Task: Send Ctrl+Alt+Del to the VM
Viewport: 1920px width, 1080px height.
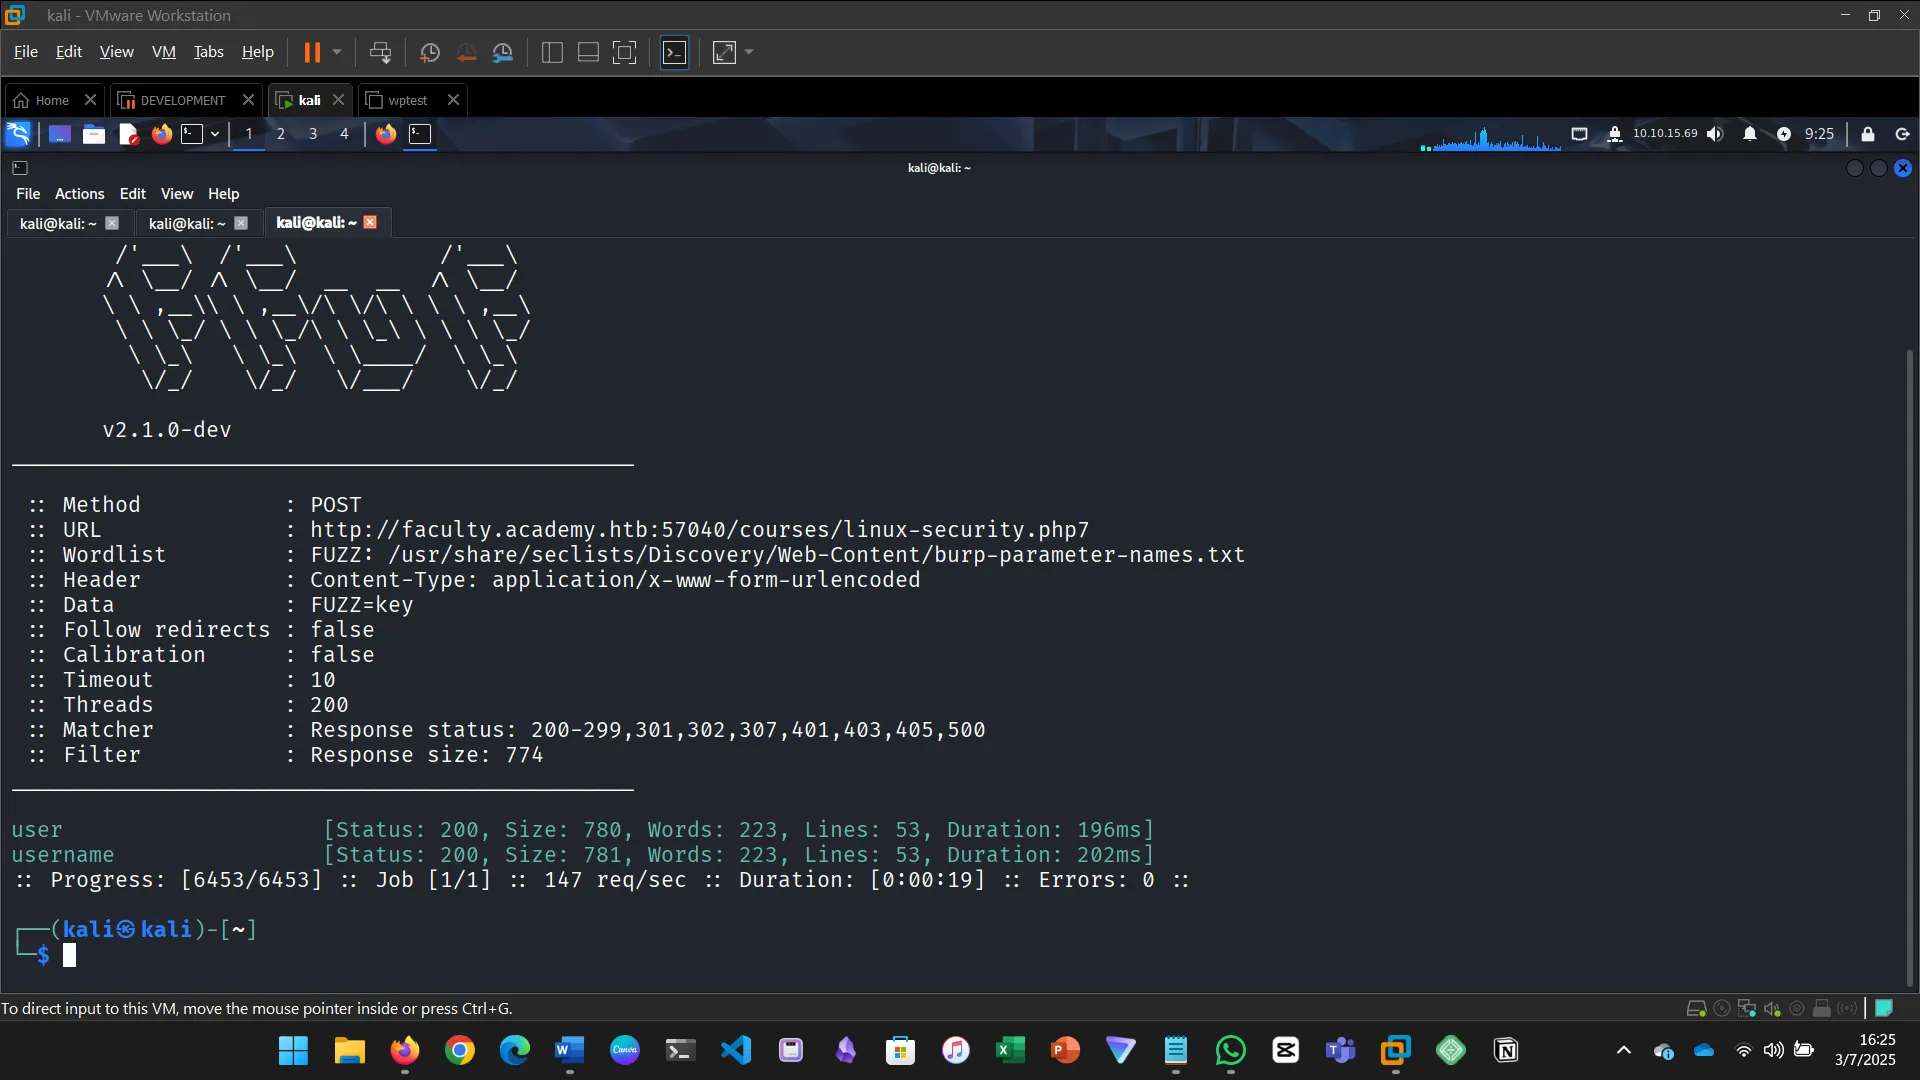Action: click(381, 52)
